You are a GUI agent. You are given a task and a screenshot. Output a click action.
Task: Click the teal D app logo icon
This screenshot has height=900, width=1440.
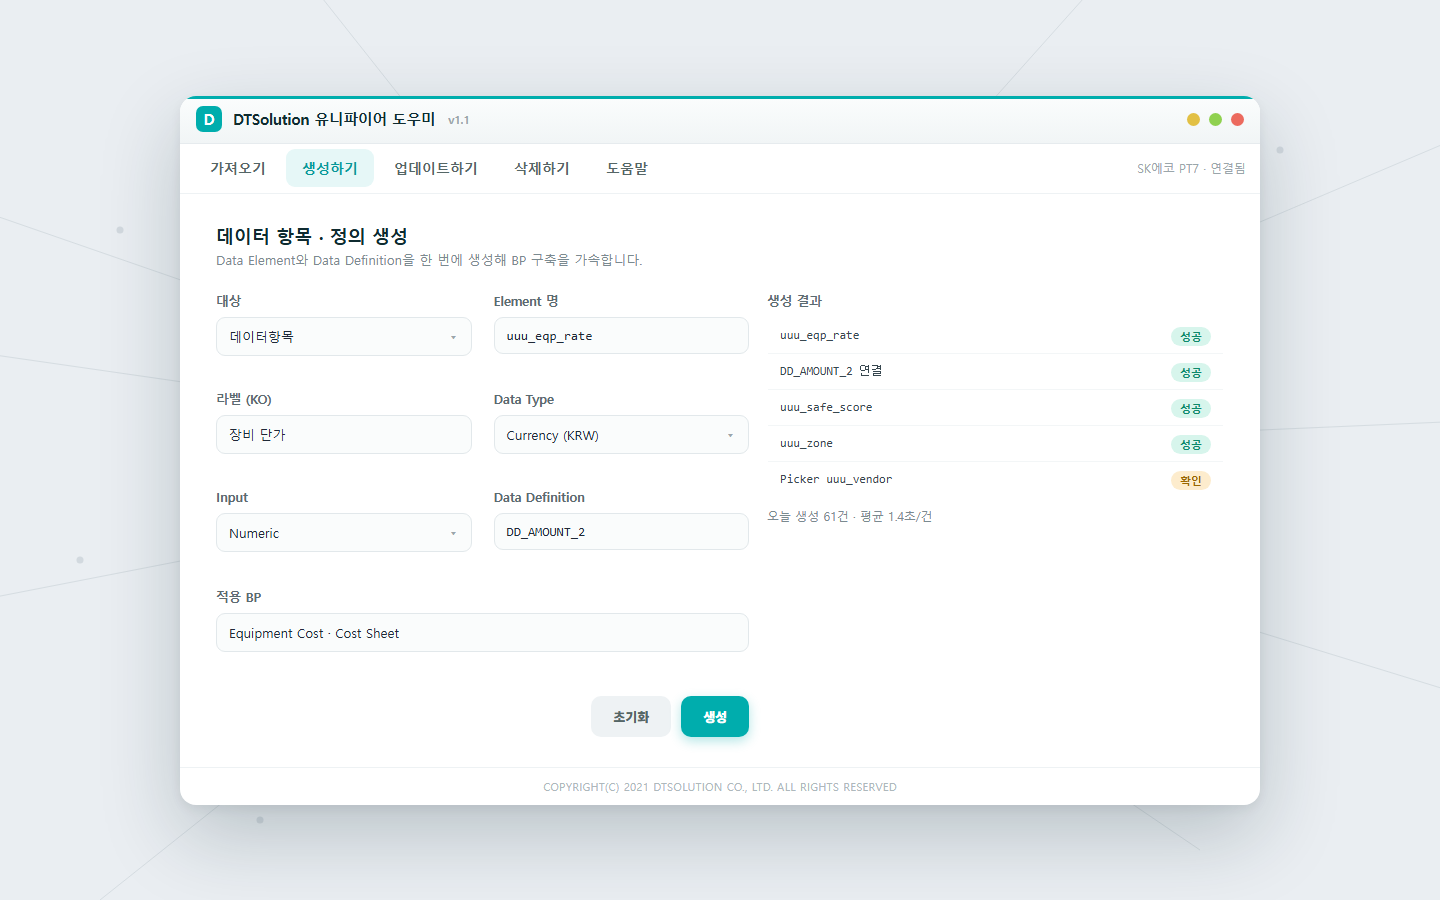tap(209, 119)
